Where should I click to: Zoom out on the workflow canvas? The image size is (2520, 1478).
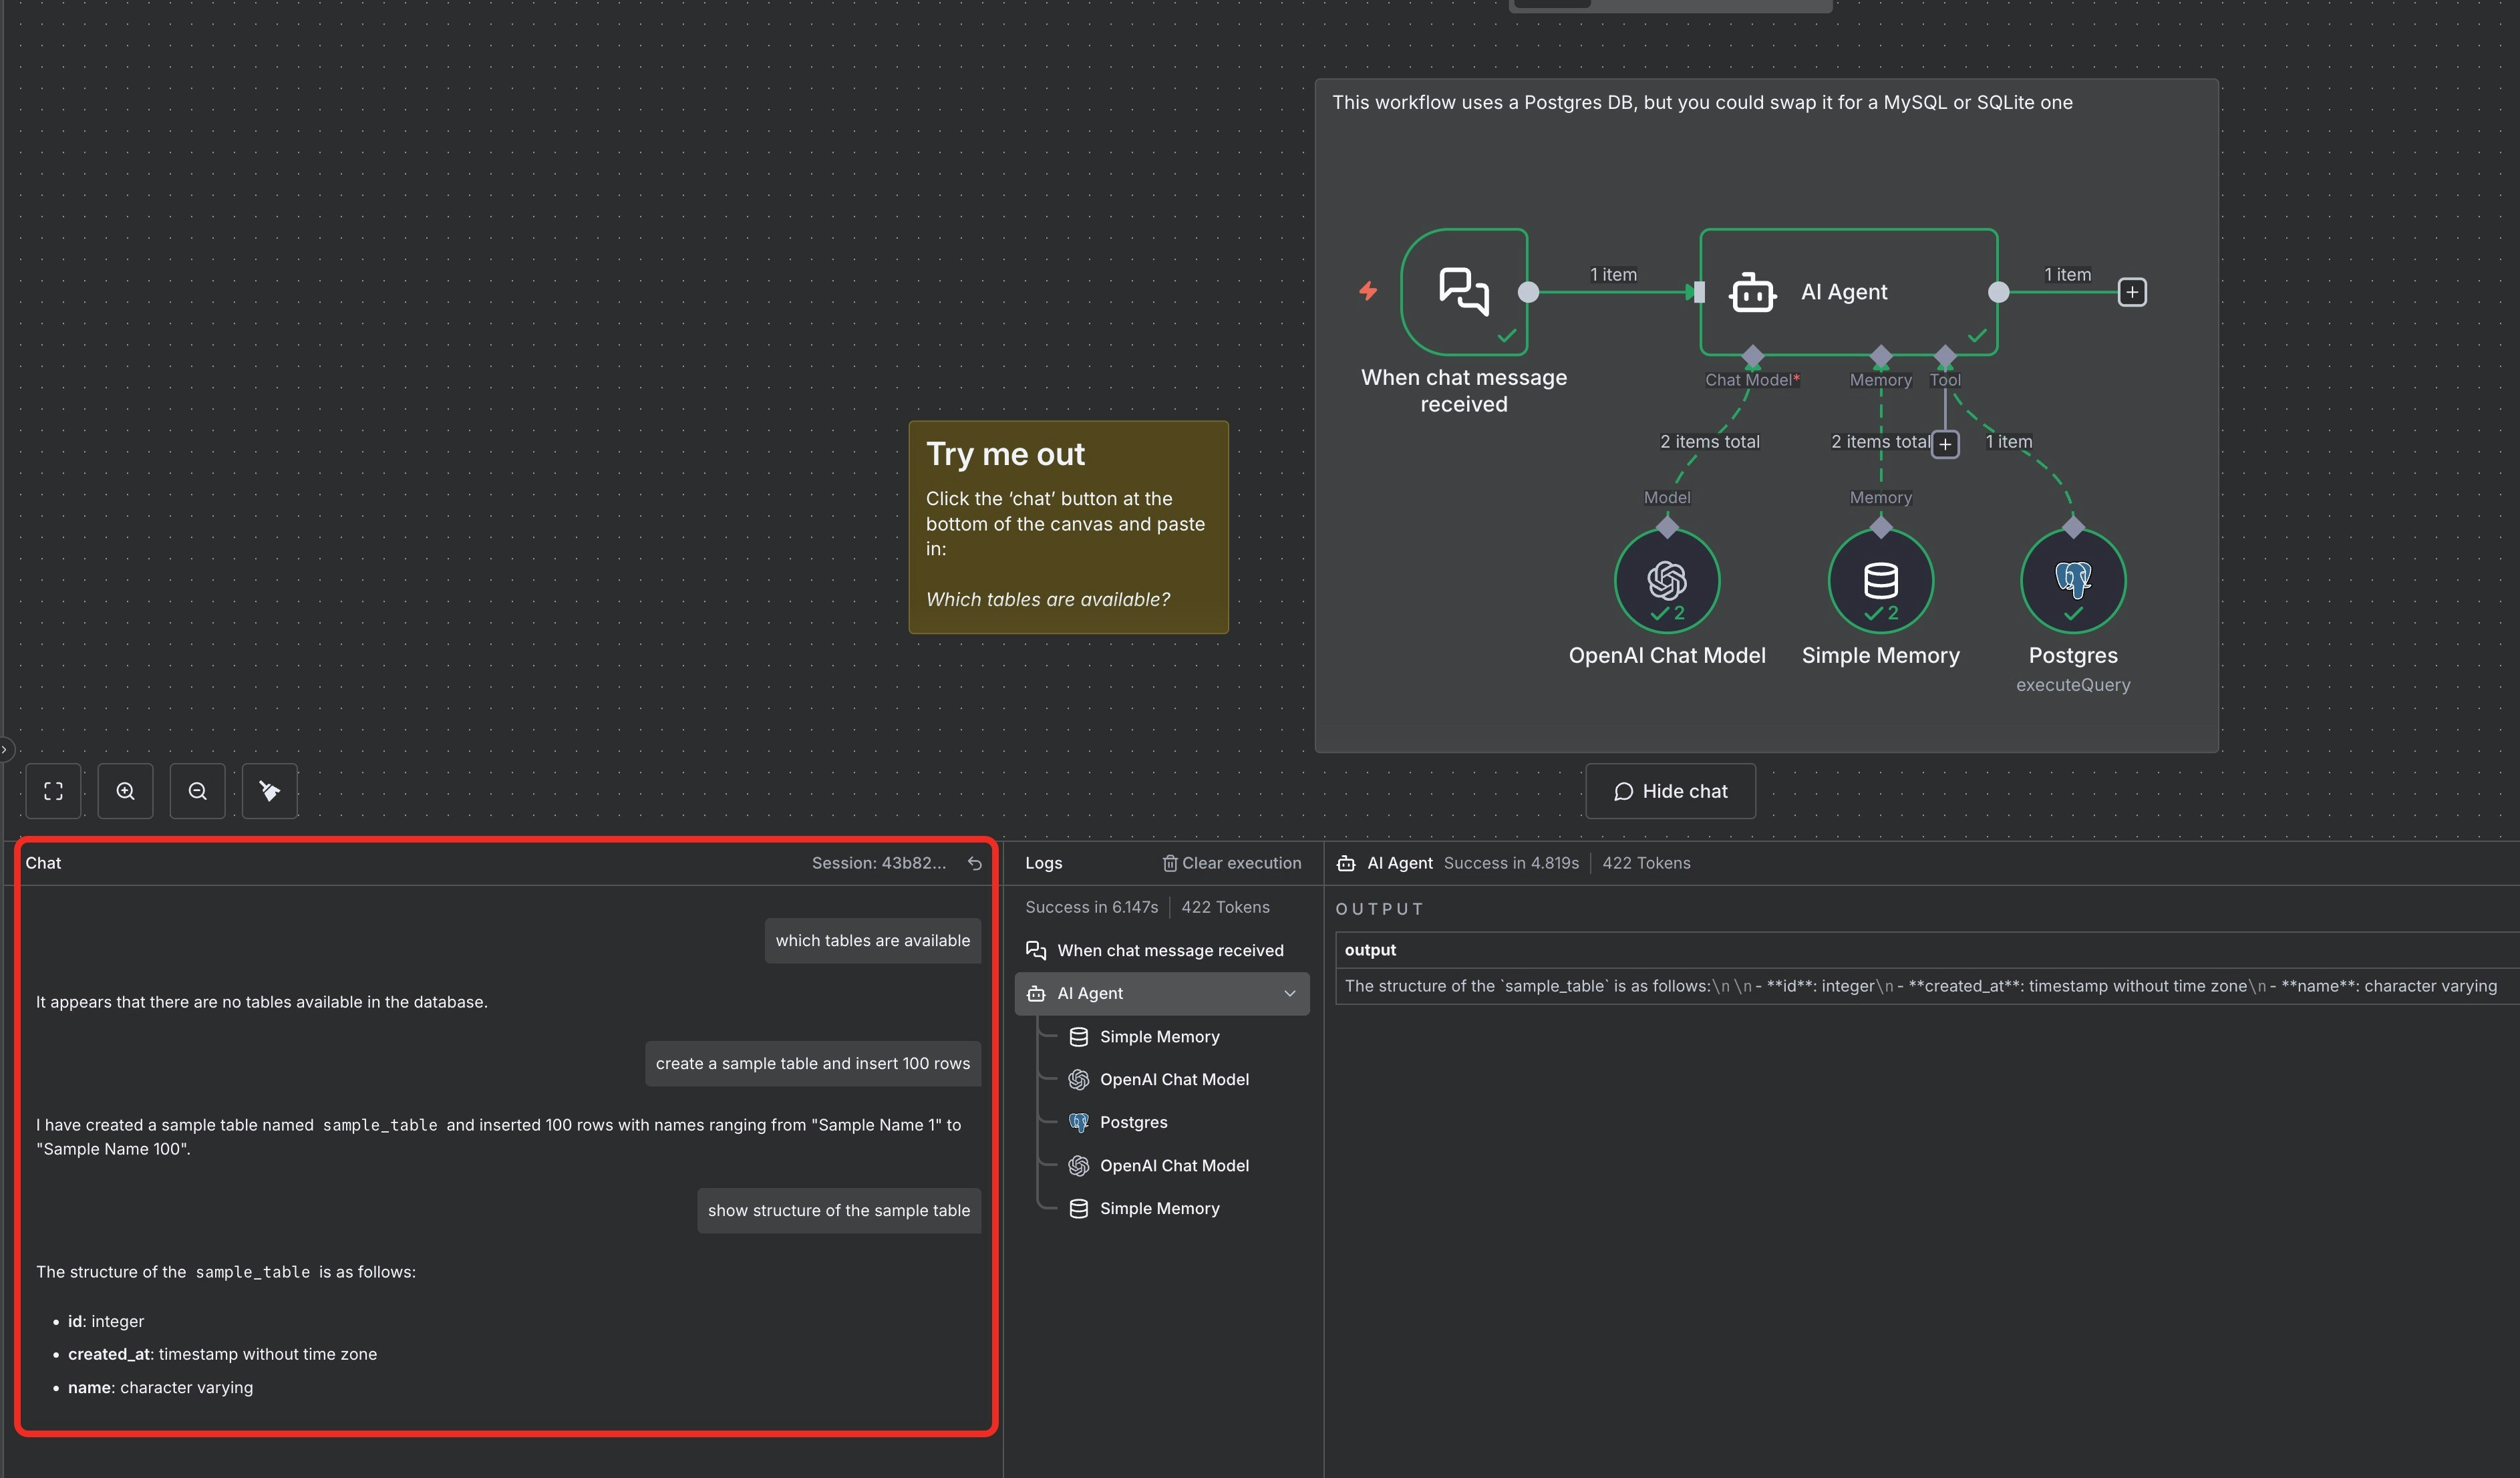197,790
